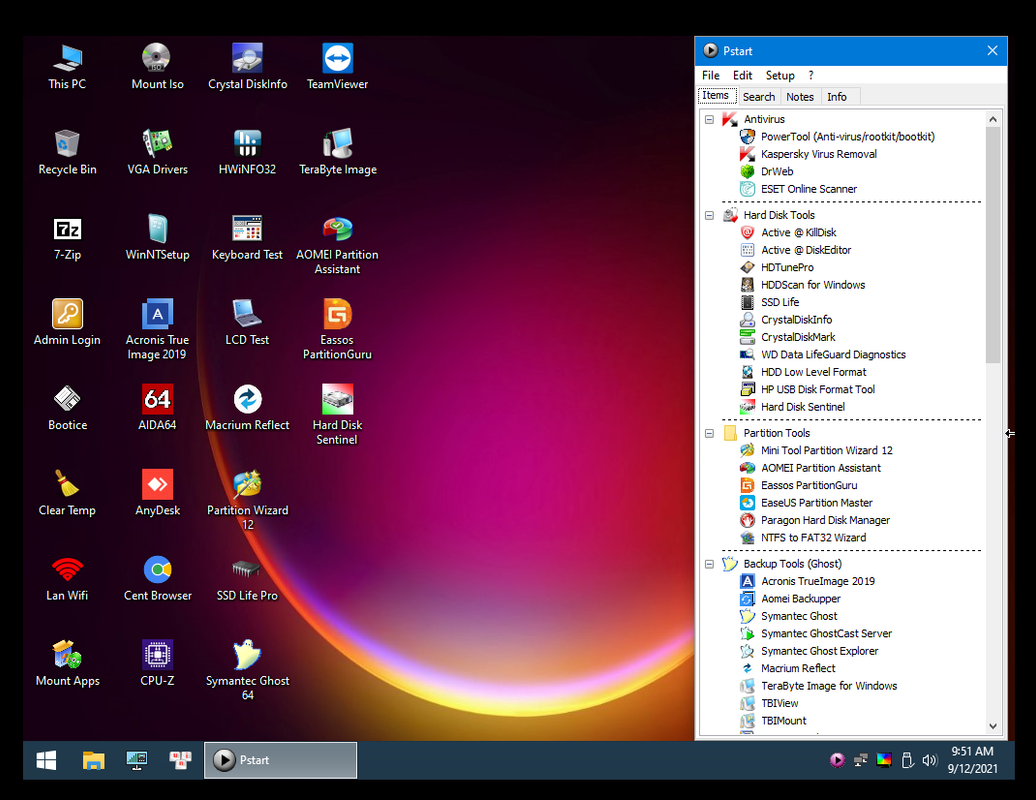Open the Crystal DiskInfo desktop icon
The height and width of the screenshot is (800, 1036).
248,67
